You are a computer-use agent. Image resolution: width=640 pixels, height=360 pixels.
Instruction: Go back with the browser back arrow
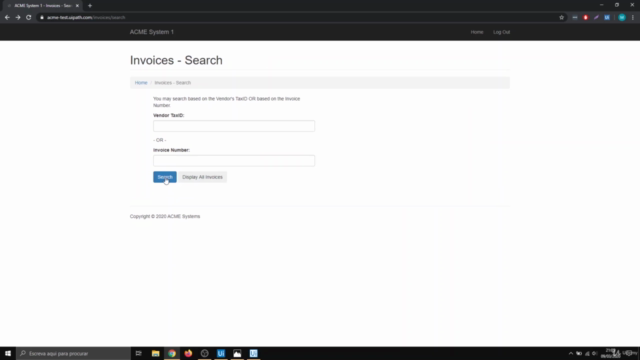(x=7, y=17)
